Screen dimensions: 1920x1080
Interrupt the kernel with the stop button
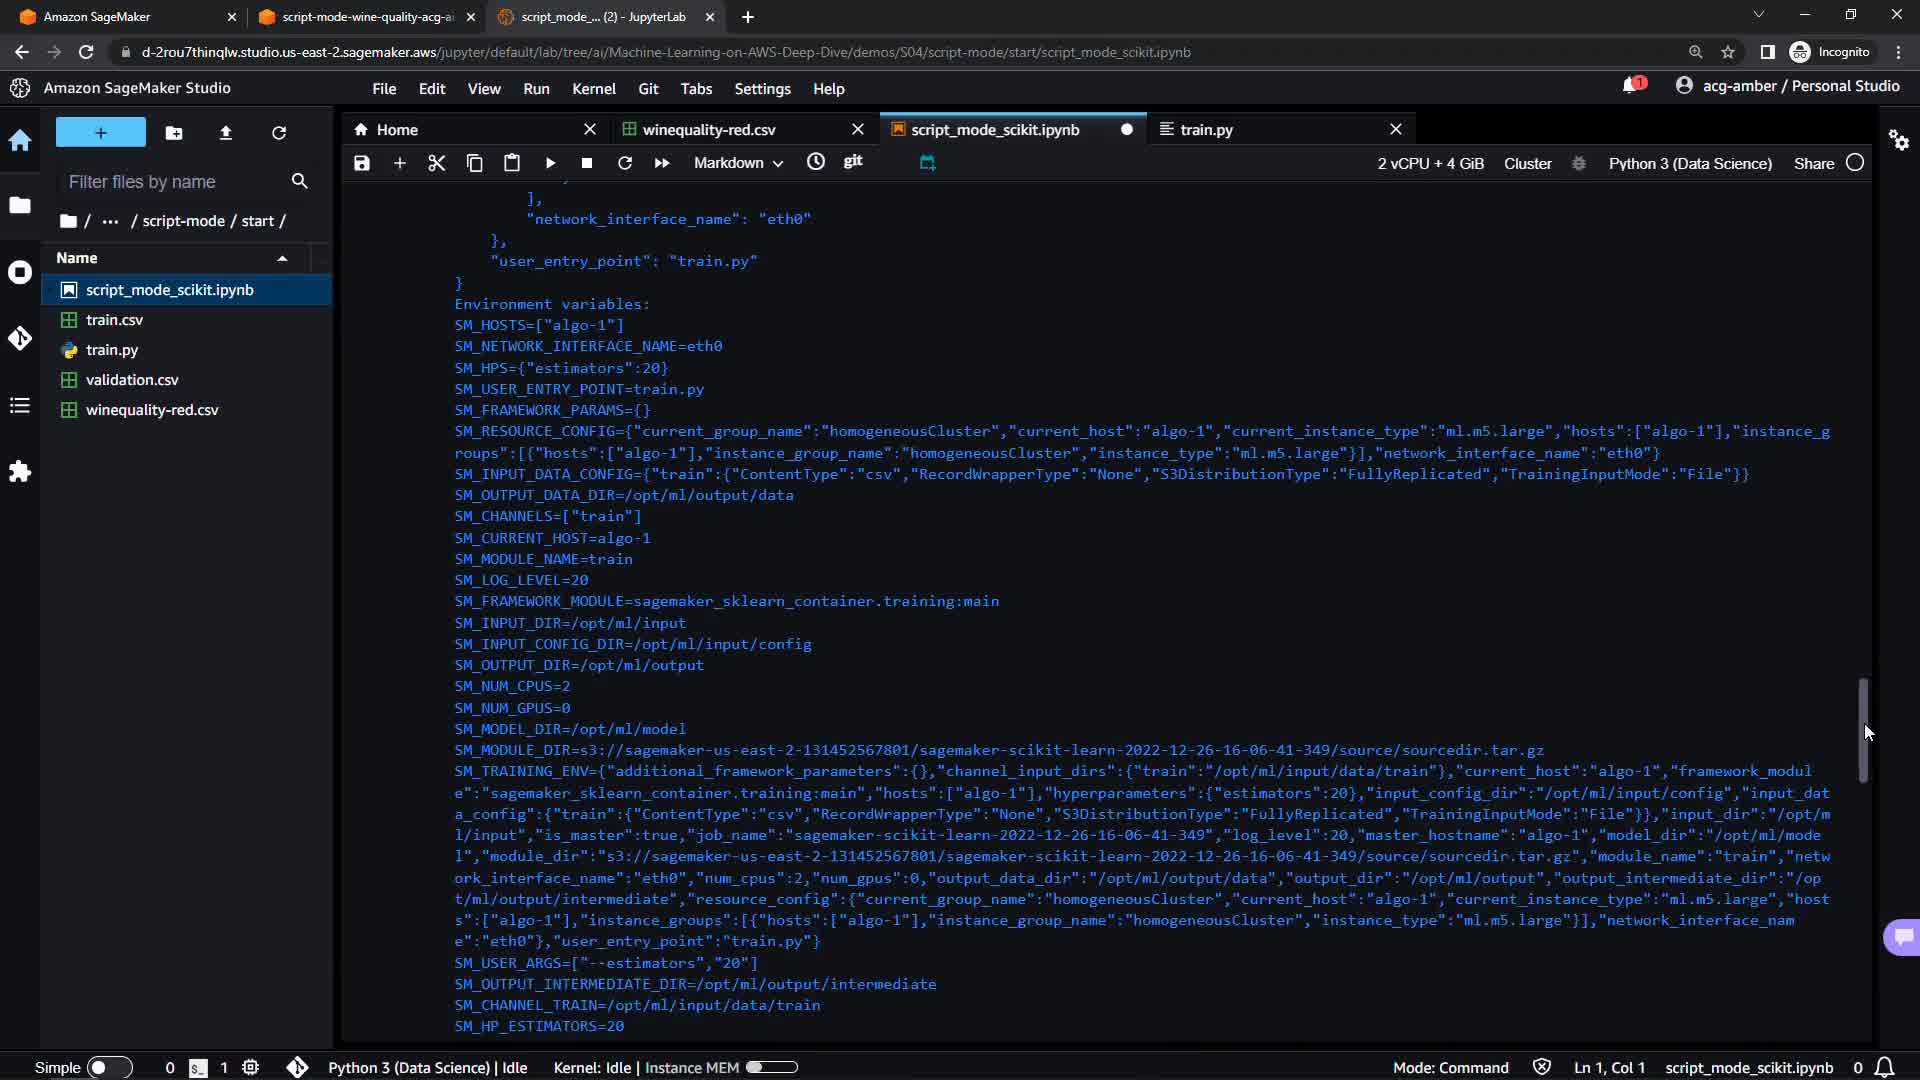587,163
